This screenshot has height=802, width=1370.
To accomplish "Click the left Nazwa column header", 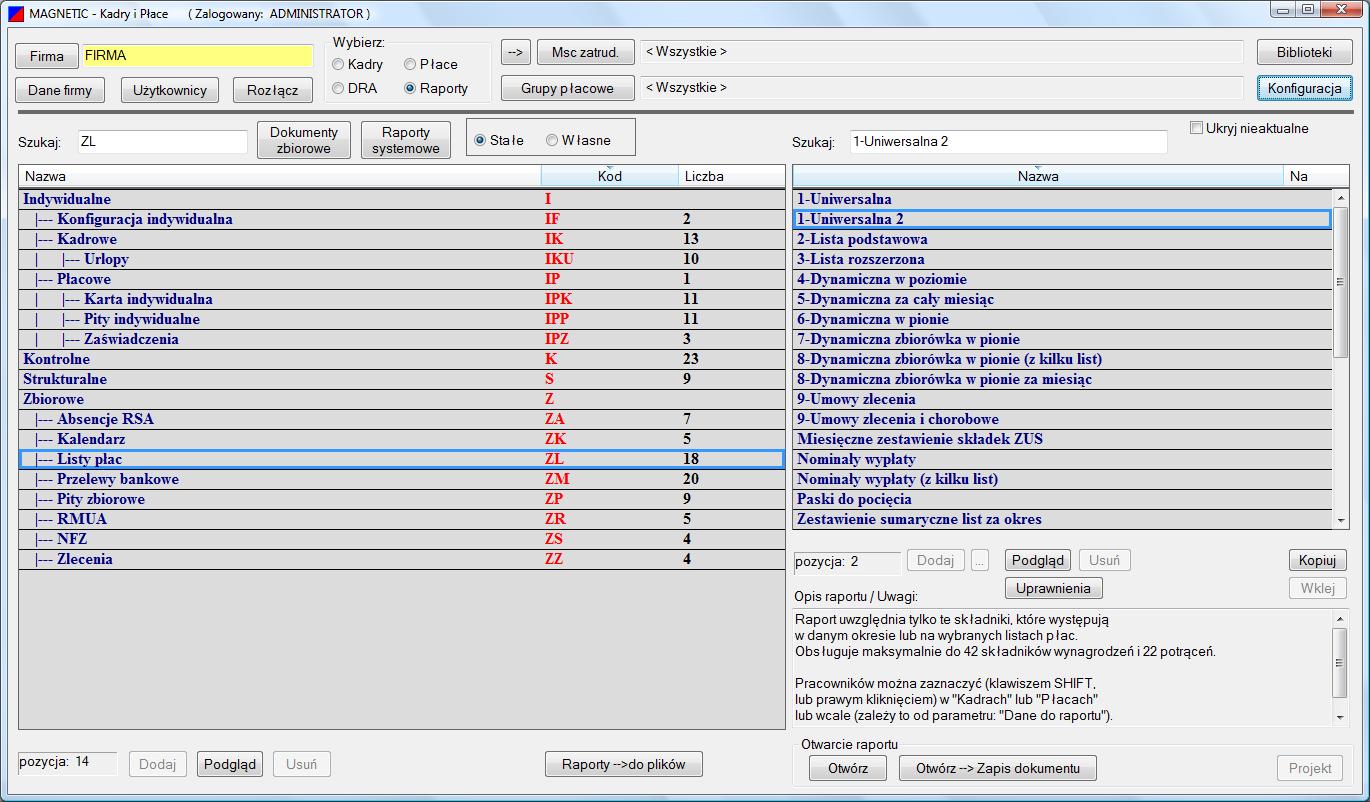I will (x=280, y=176).
